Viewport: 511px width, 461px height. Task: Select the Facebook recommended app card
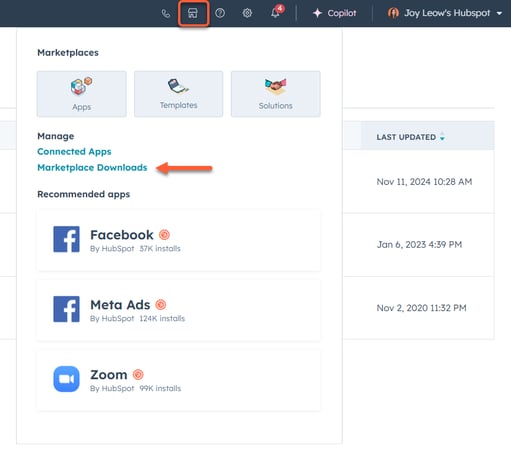[179, 240]
